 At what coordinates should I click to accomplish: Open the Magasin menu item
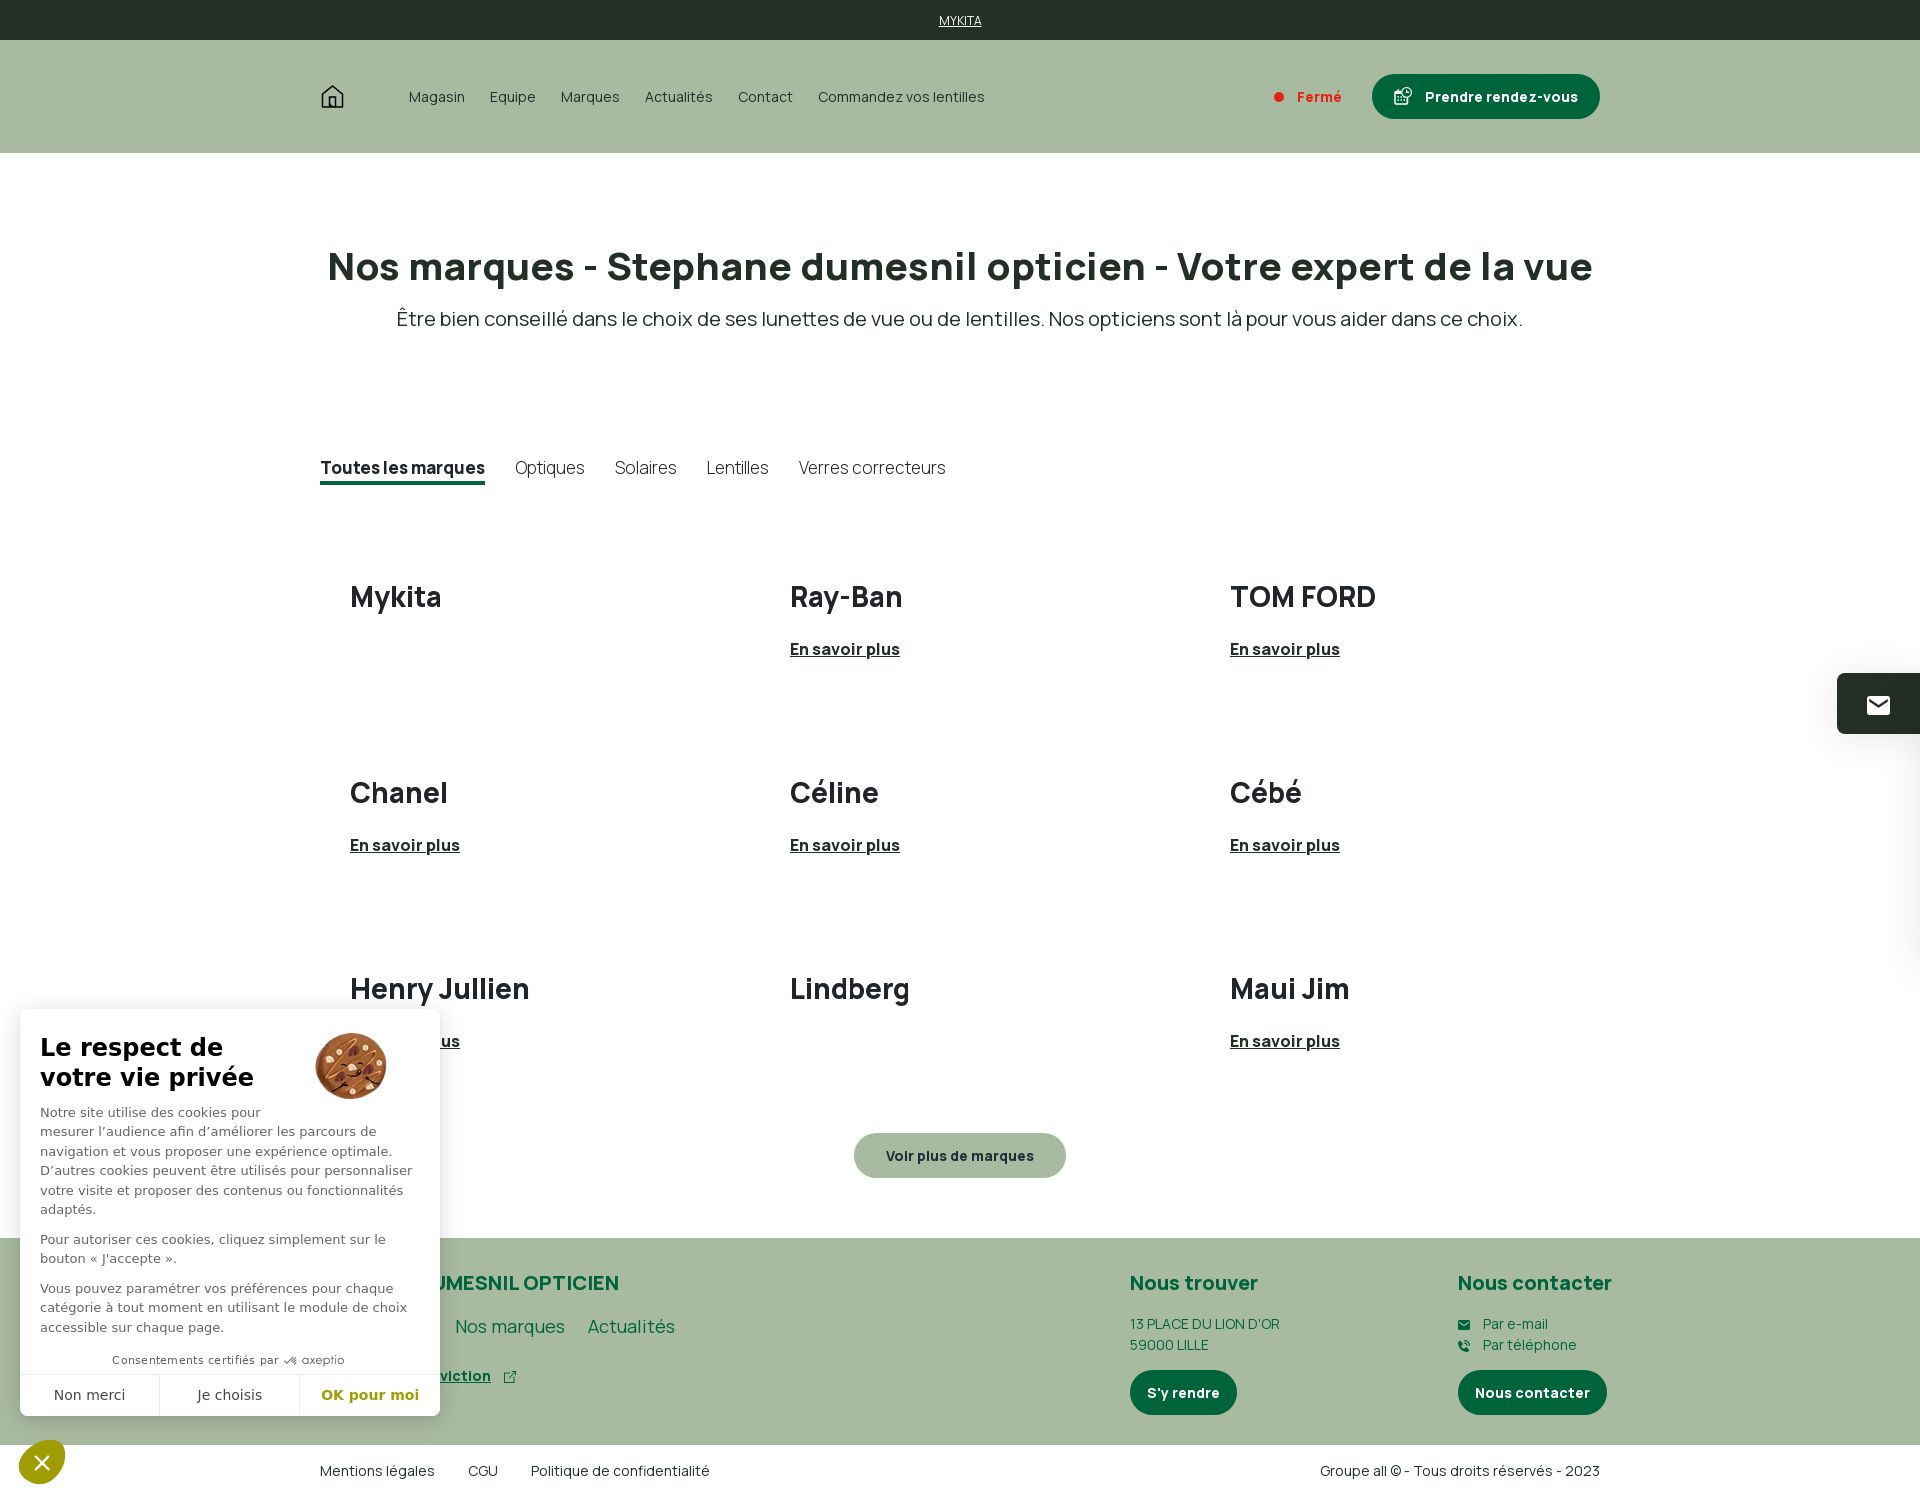(437, 97)
